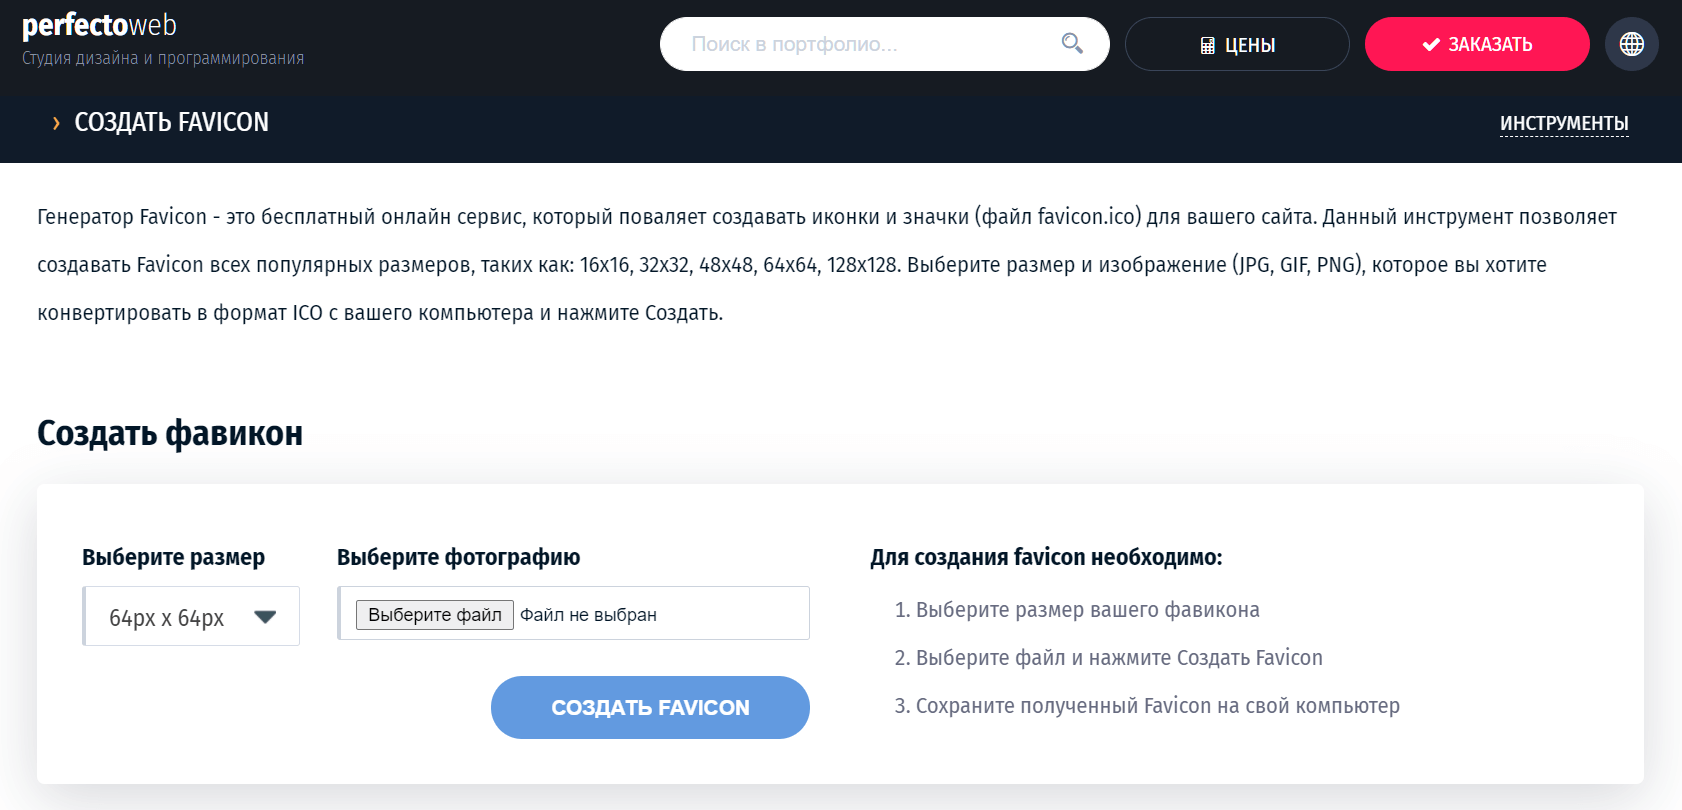Click the Генератор Favicon description paragraph
The image size is (1682, 810).
click(x=827, y=265)
